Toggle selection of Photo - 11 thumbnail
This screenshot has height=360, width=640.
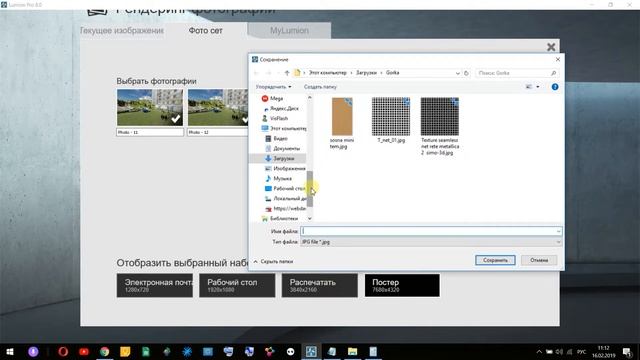[150, 108]
